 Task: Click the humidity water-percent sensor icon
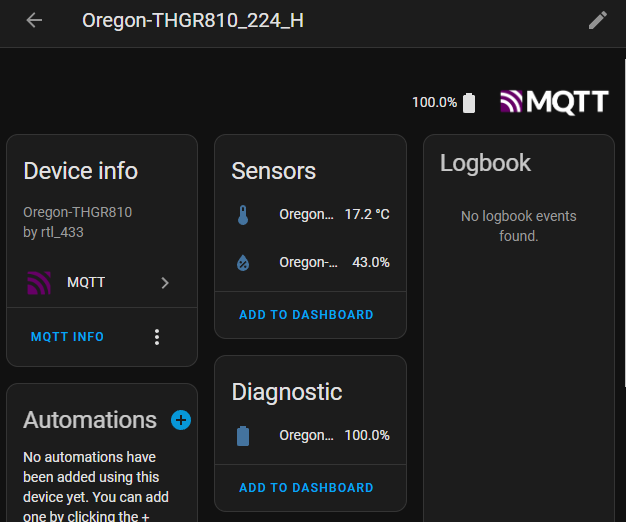pyautogui.click(x=243, y=263)
